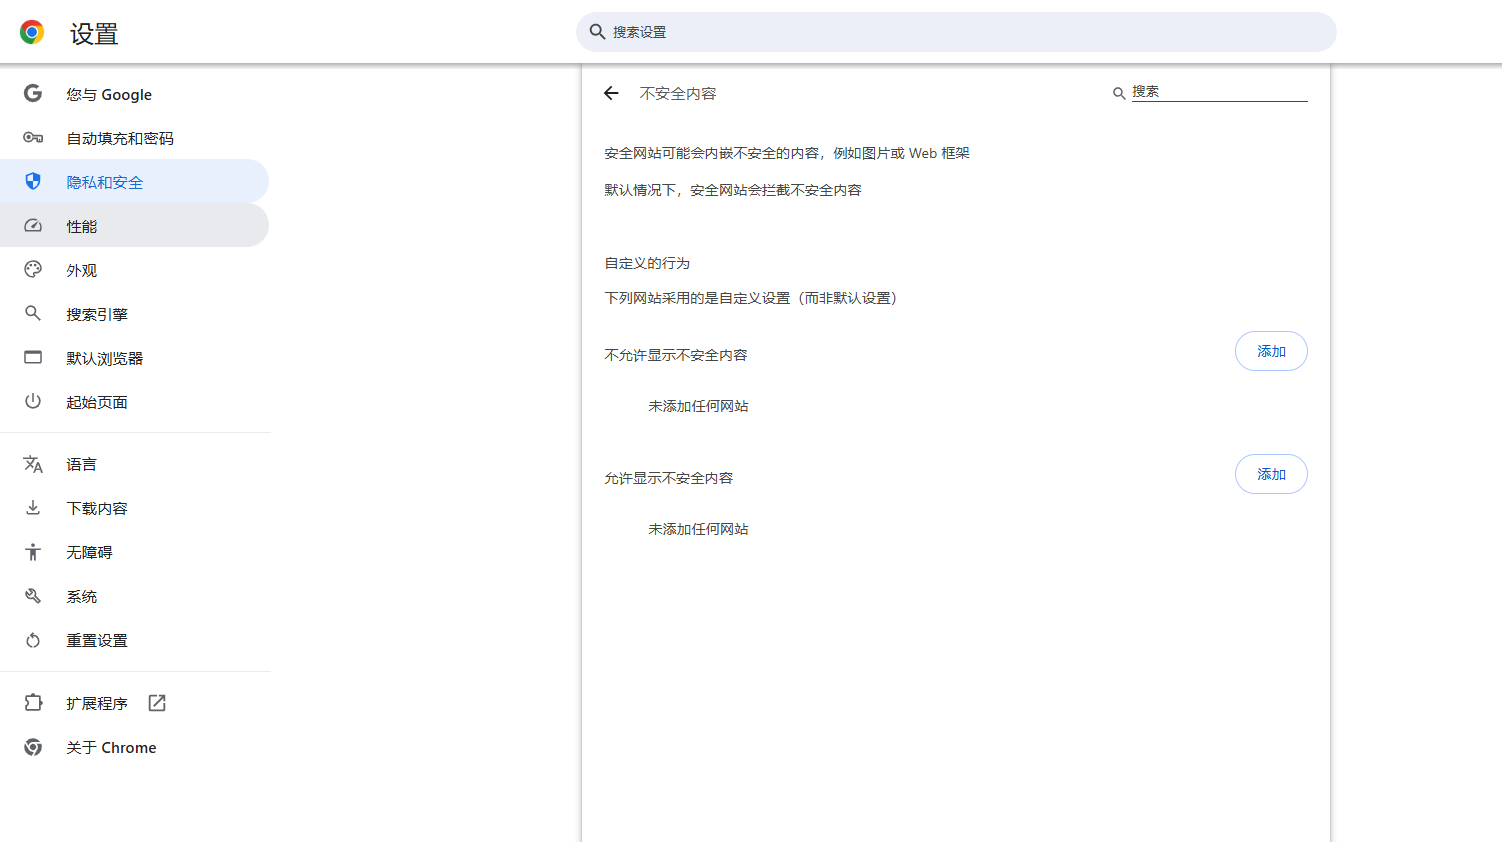Click the key icon for 自动填充和密码
This screenshot has height=842, width=1502.
coord(33,138)
